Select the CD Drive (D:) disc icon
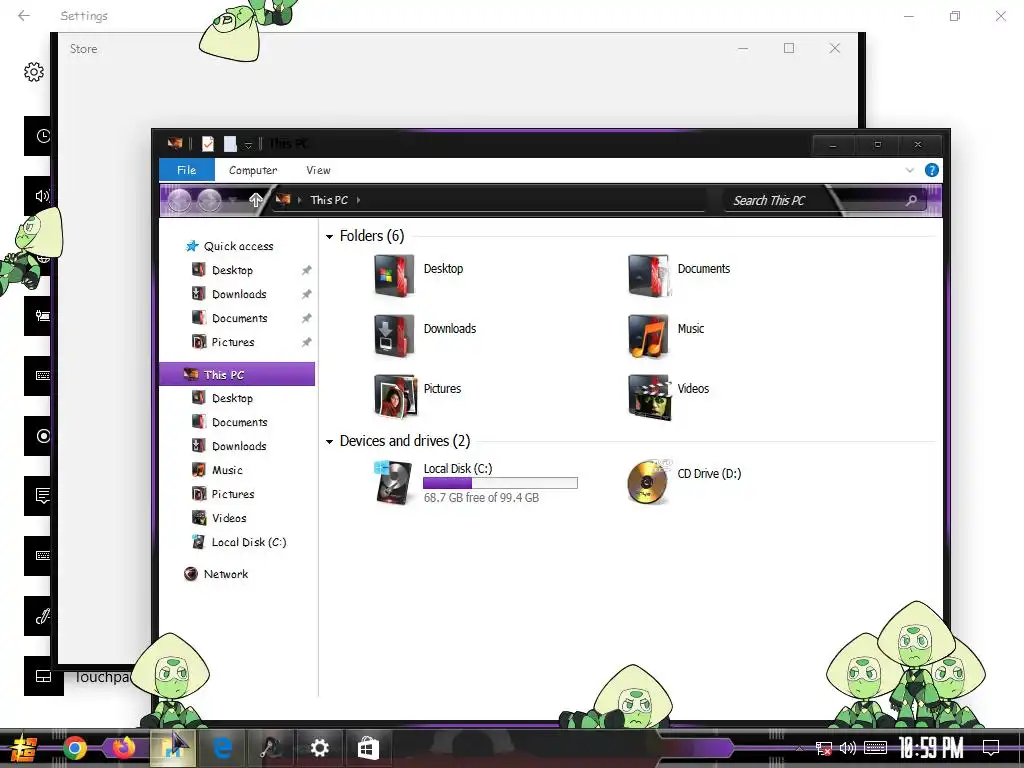 coord(649,482)
